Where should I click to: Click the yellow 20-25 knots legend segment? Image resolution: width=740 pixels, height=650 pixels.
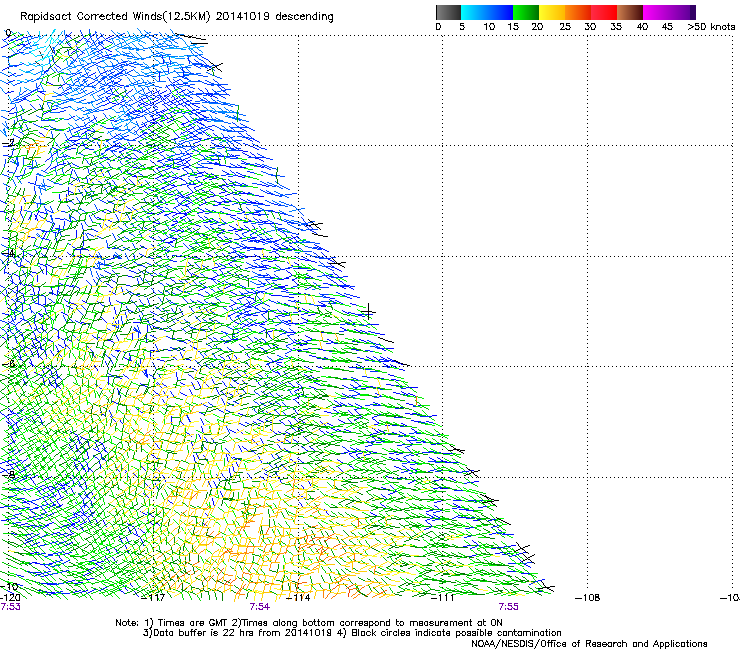[x=552, y=12]
